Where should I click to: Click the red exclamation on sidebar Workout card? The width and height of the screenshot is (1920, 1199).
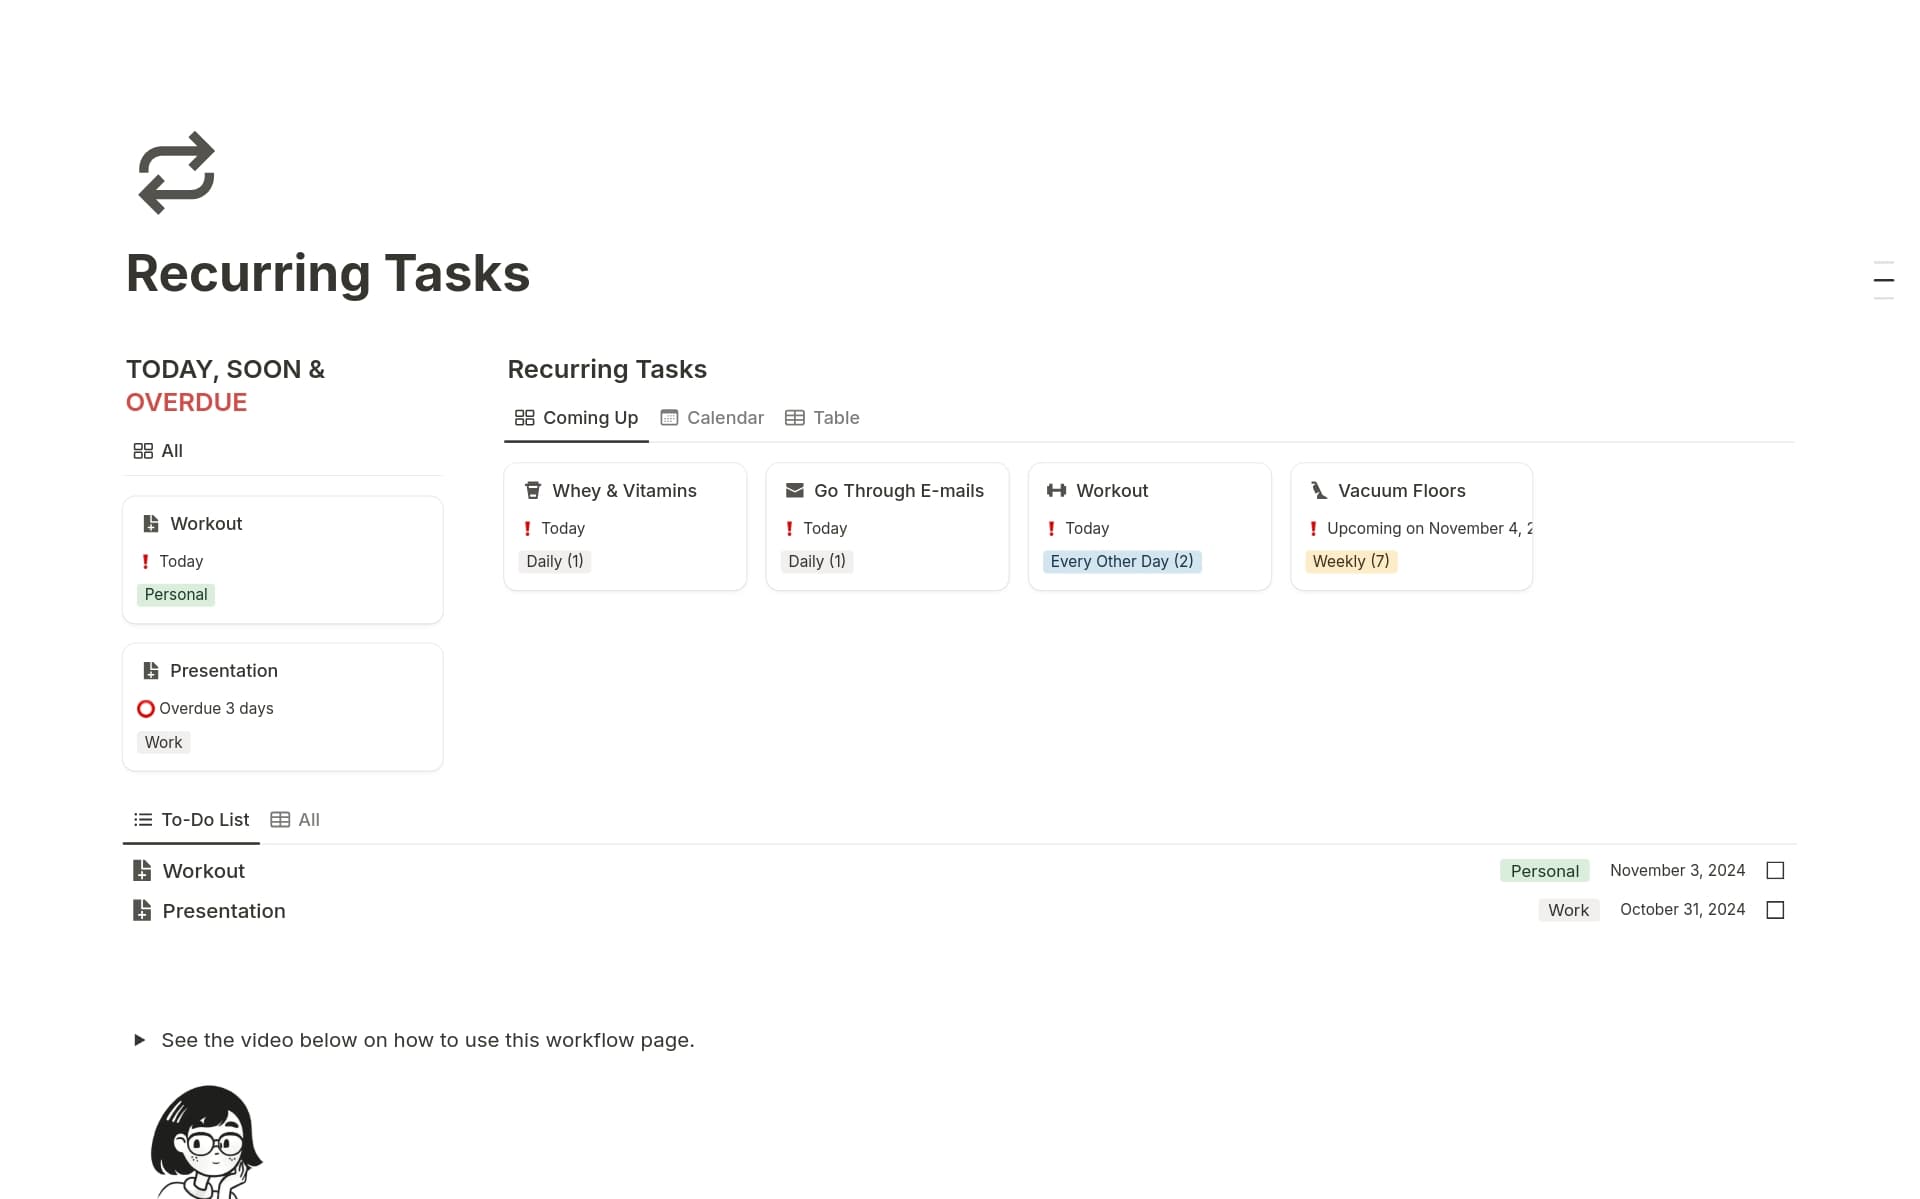pos(146,562)
